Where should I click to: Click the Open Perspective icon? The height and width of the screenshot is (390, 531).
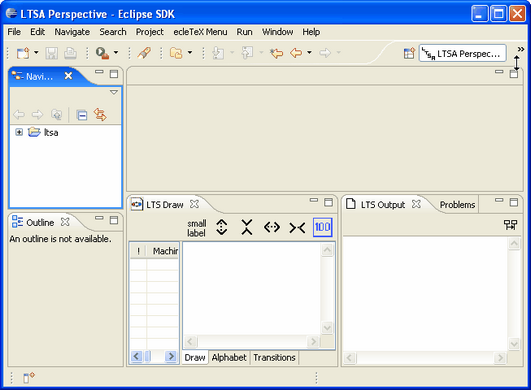[x=409, y=53]
